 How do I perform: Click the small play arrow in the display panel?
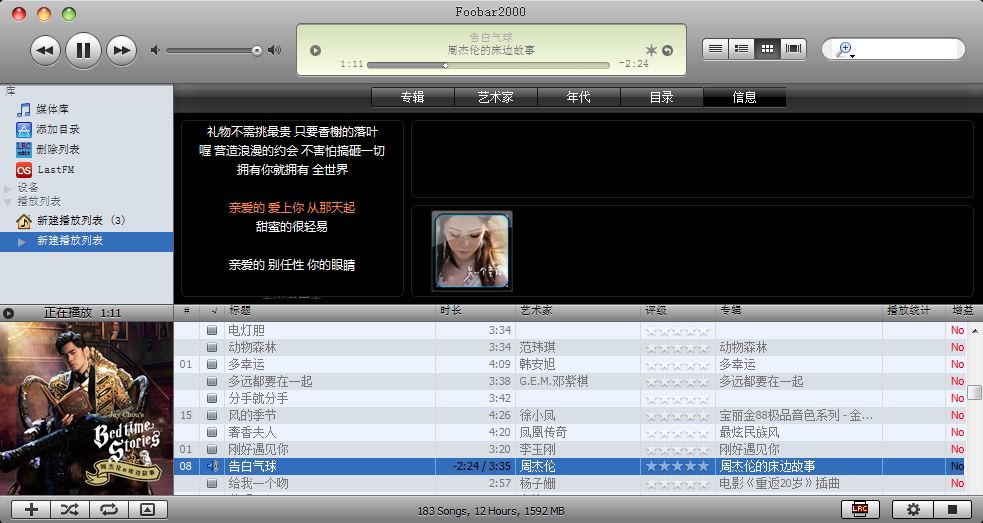click(x=315, y=50)
